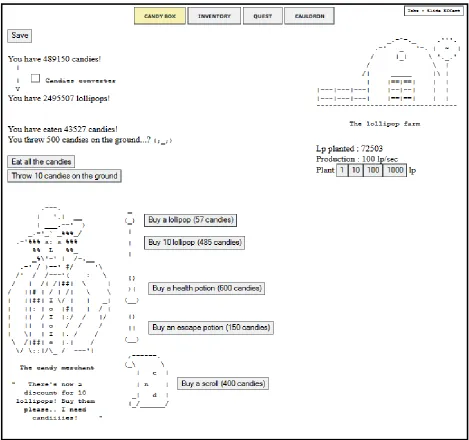
Task: Click the 'You have 2495507 lollipops!' text
Action: [x=59, y=98]
